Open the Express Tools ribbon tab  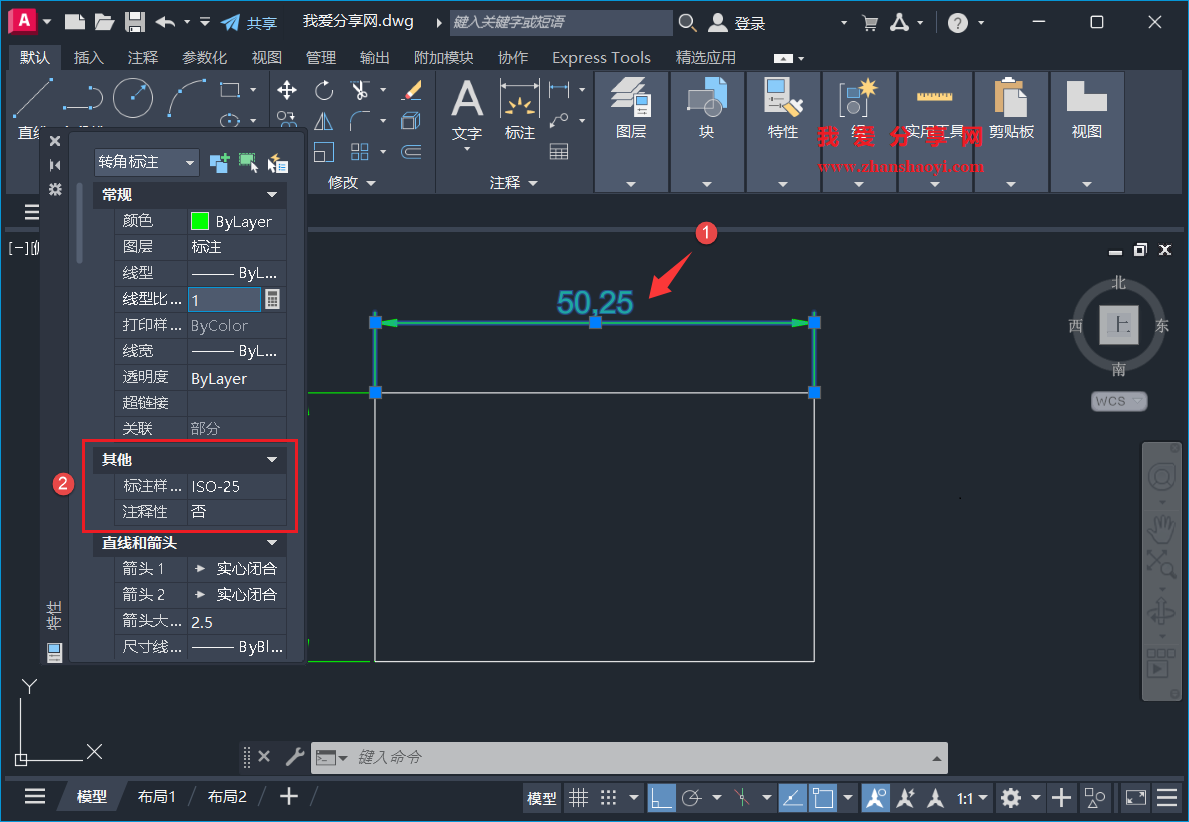[601, 58]
